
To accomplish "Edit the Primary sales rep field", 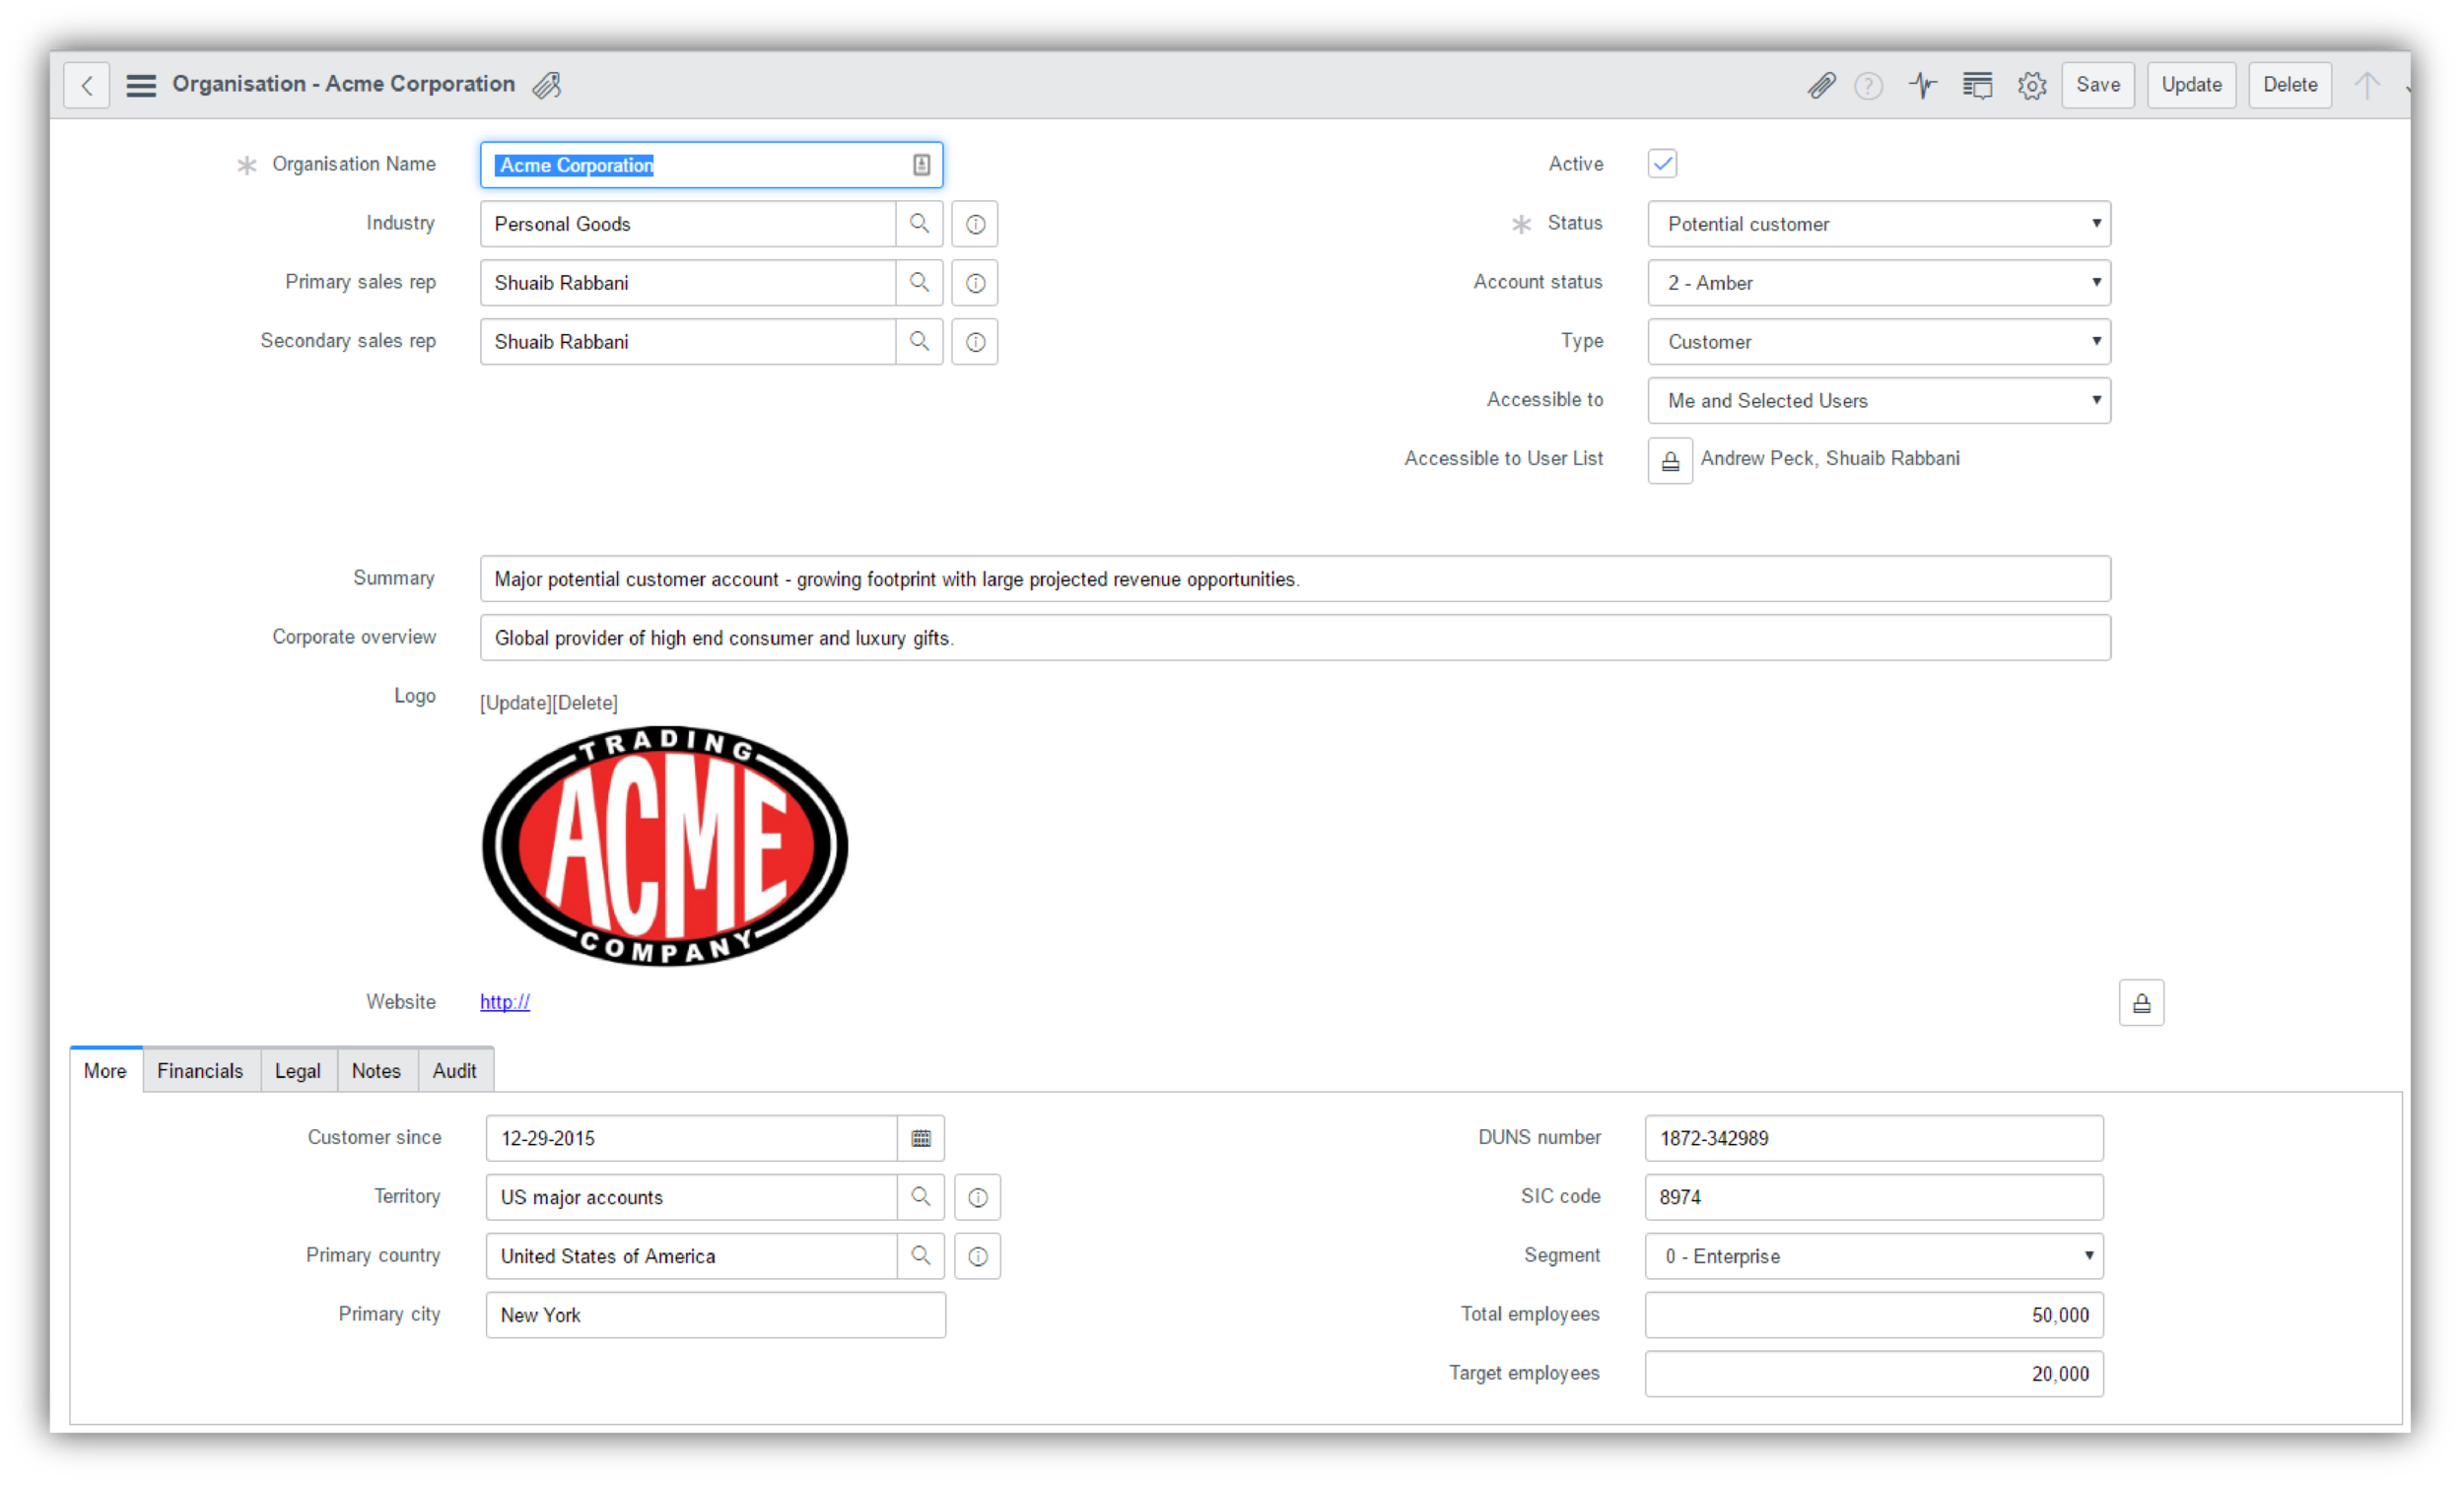I will 688,283.
